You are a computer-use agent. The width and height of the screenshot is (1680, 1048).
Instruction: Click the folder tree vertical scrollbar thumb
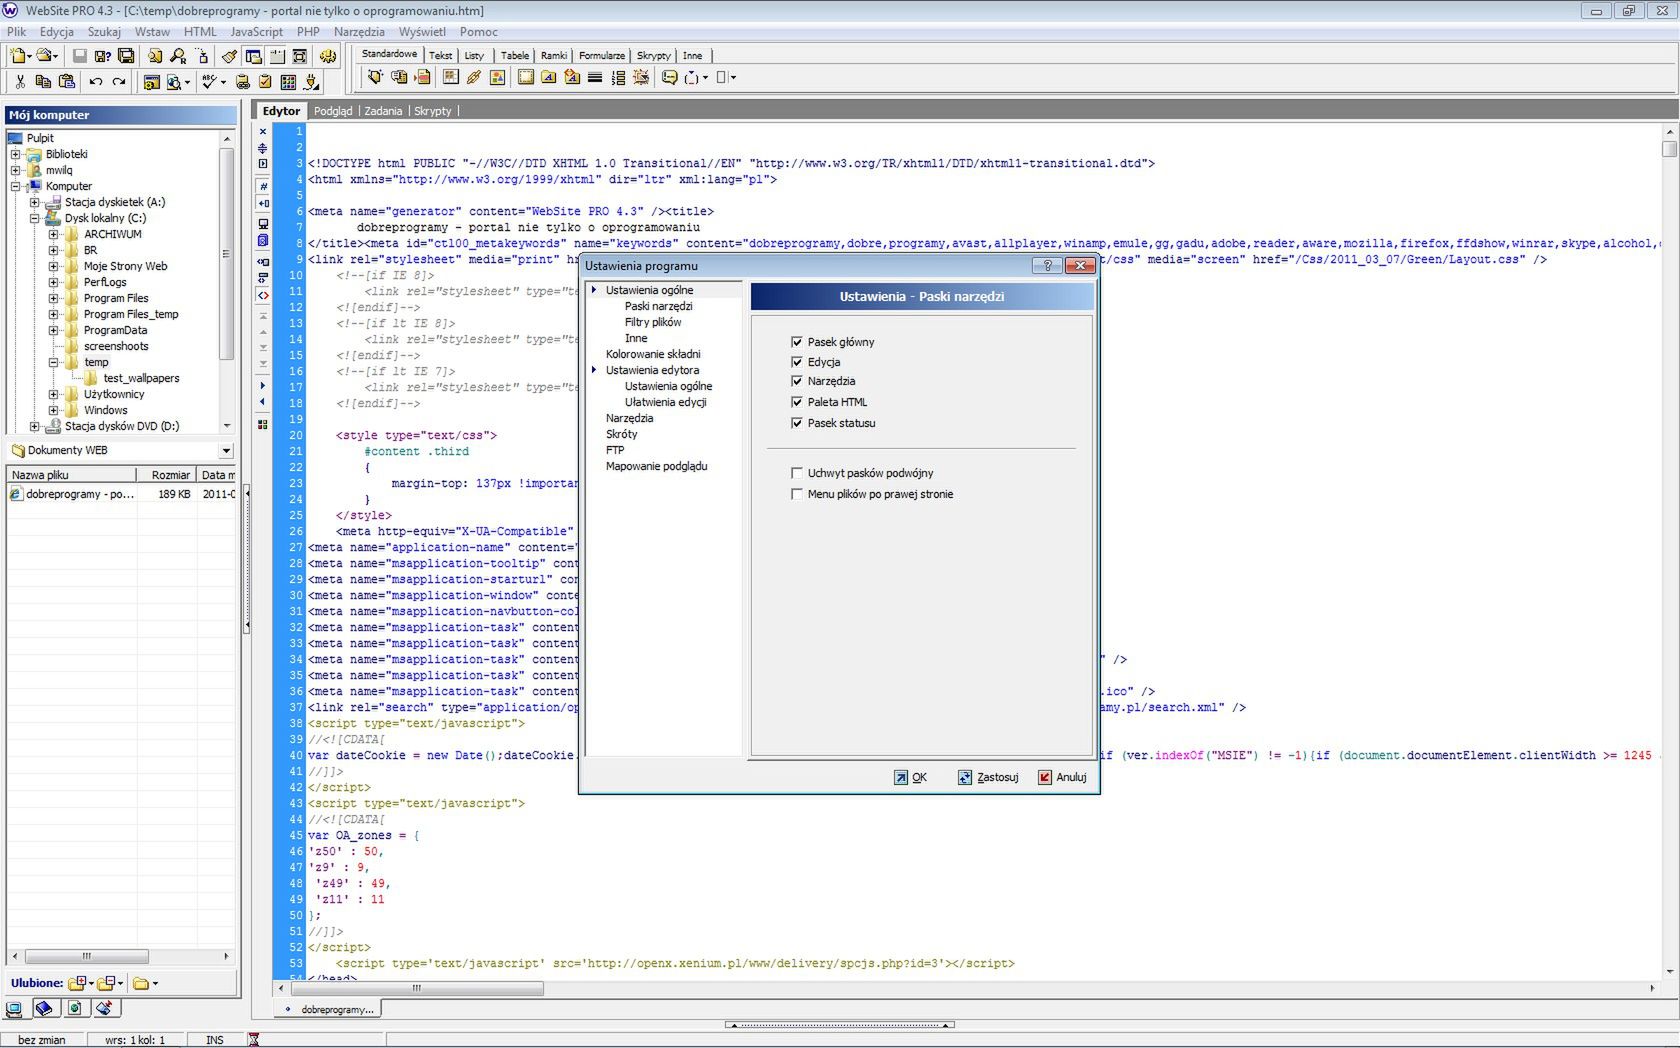pos(227,254)
